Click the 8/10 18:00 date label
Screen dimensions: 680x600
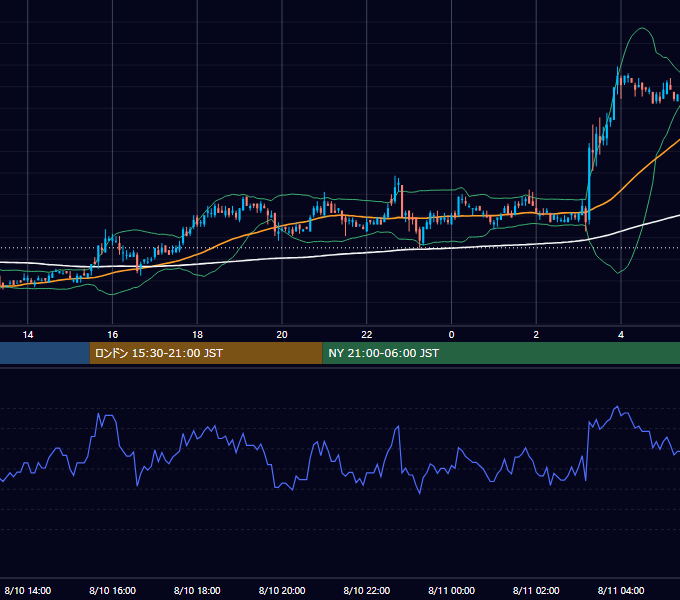click(x=197, y=590)
